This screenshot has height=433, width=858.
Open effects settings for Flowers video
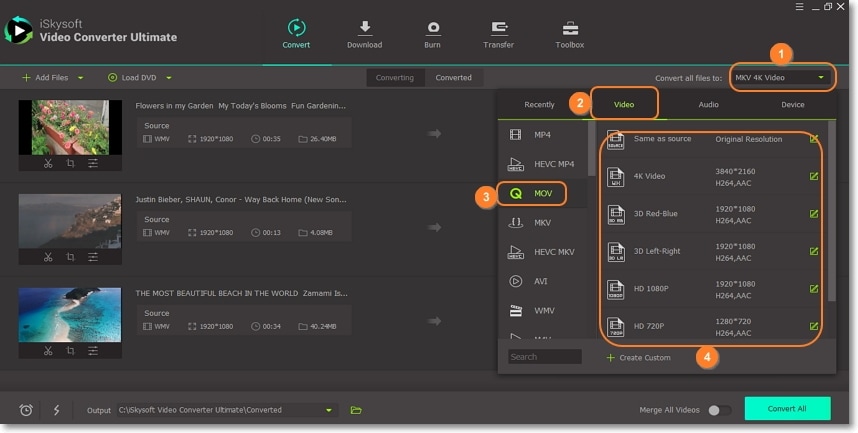93,163
